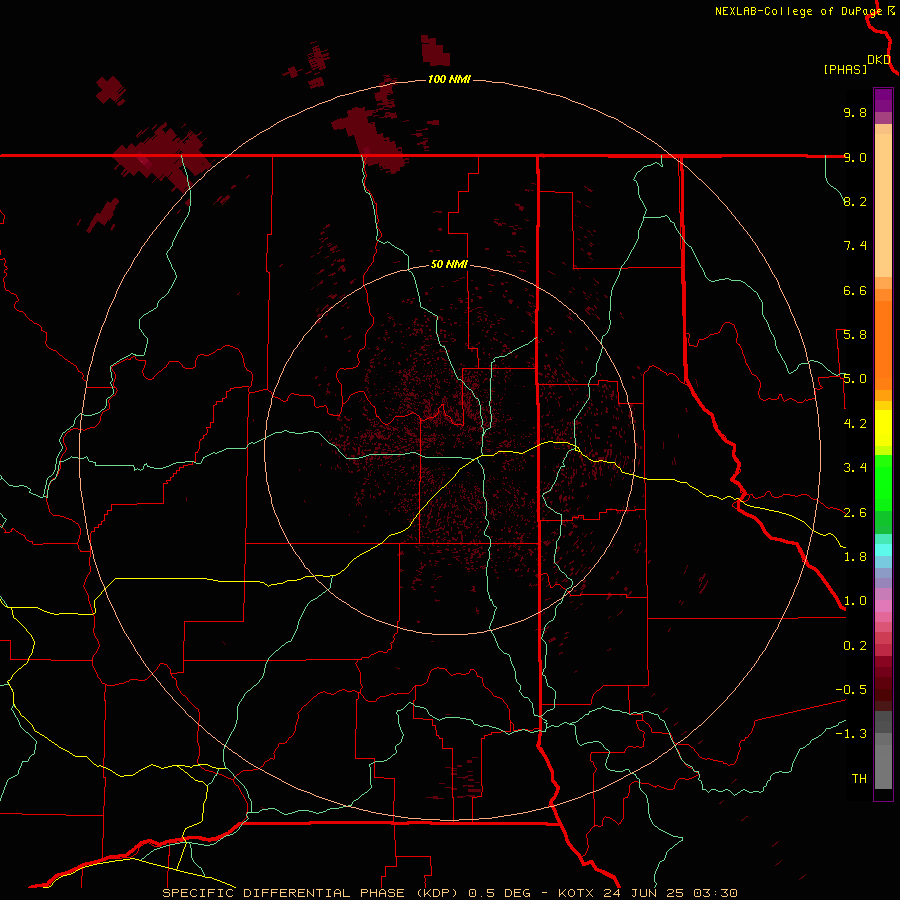
Task: Click the 8.2 scale value
Action: [x=855, y=201]
